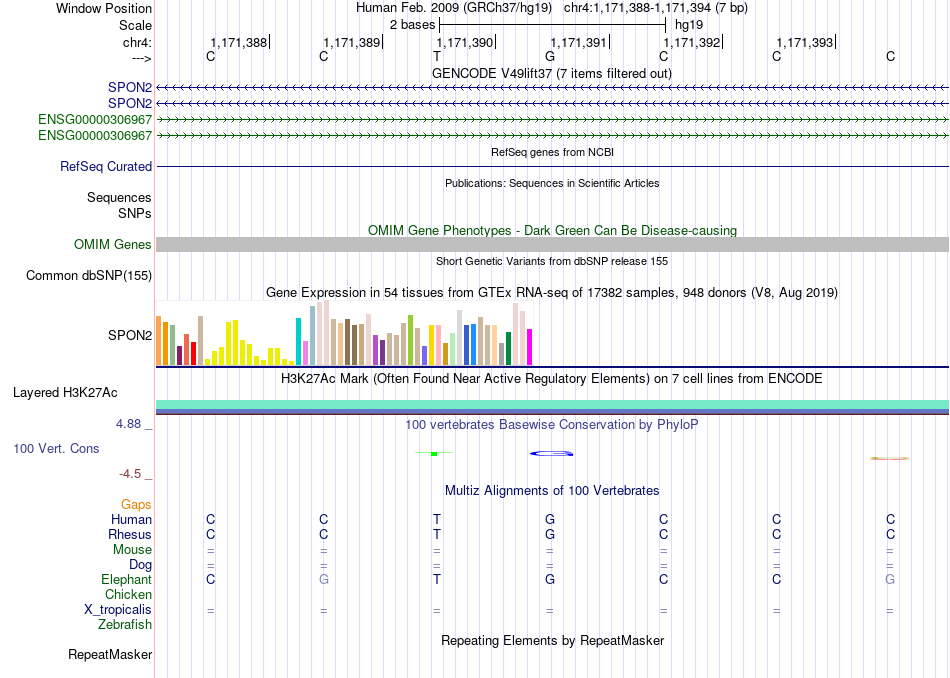Screen dimensions: 950x678
Task: Select the Rhesus species row label
Action: pos(130,535)
